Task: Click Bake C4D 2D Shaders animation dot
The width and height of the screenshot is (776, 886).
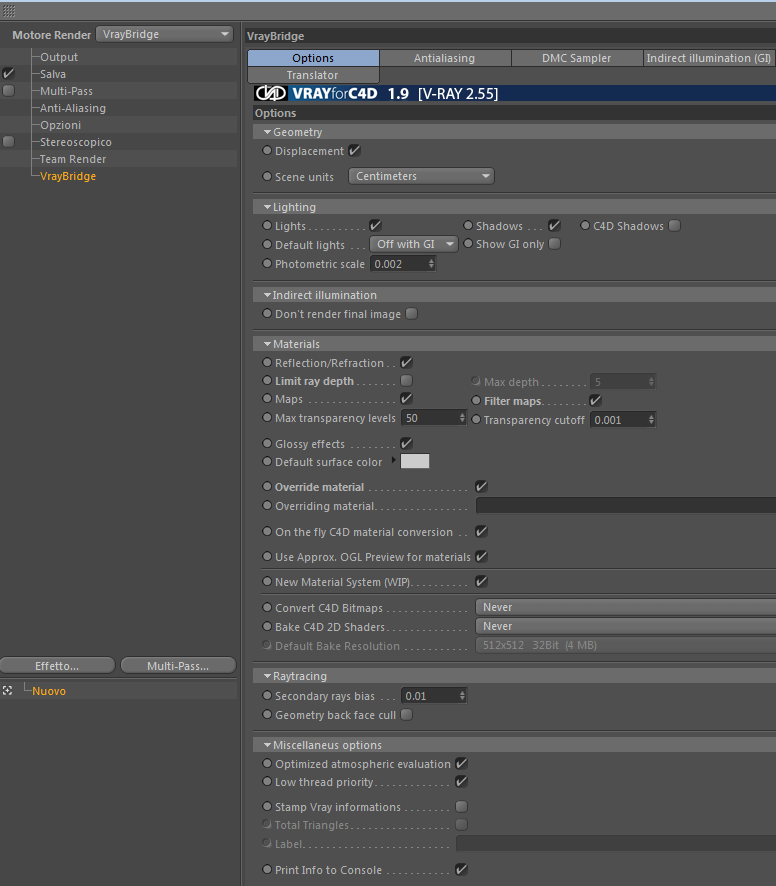Action: 267,626
